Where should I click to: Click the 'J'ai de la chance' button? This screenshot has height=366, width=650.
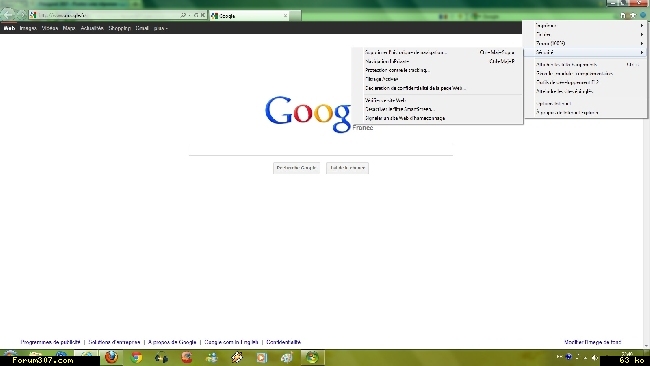[x=347, y=168]
